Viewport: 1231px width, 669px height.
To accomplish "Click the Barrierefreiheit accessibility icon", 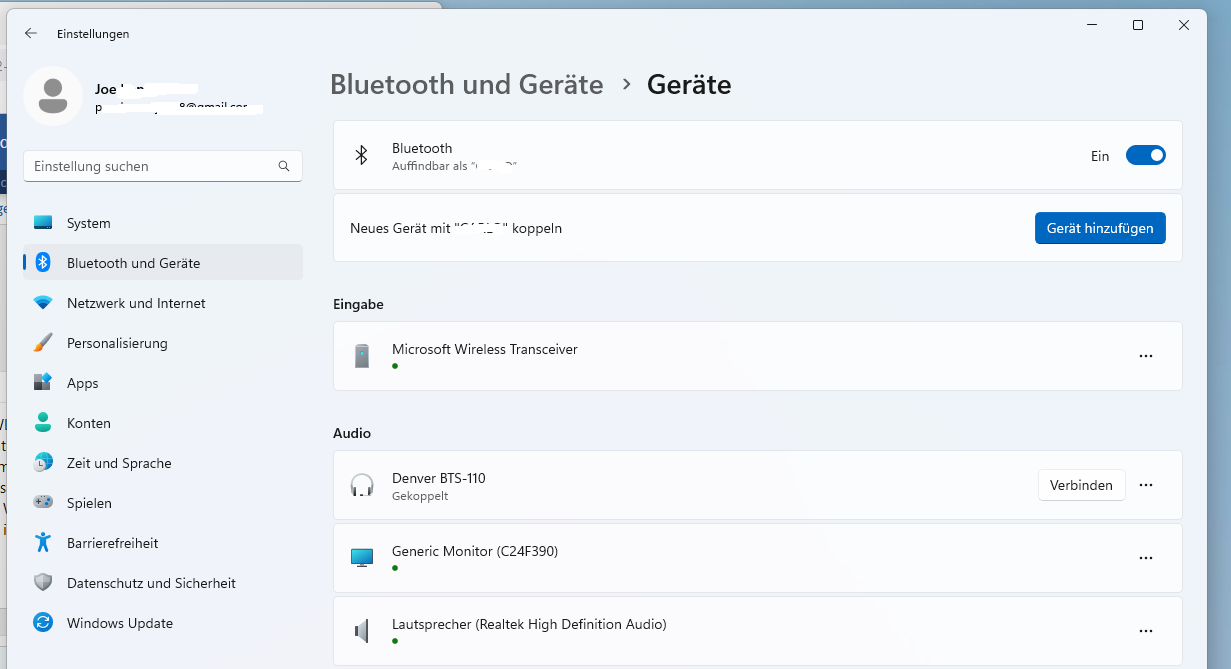I will 42,543.
